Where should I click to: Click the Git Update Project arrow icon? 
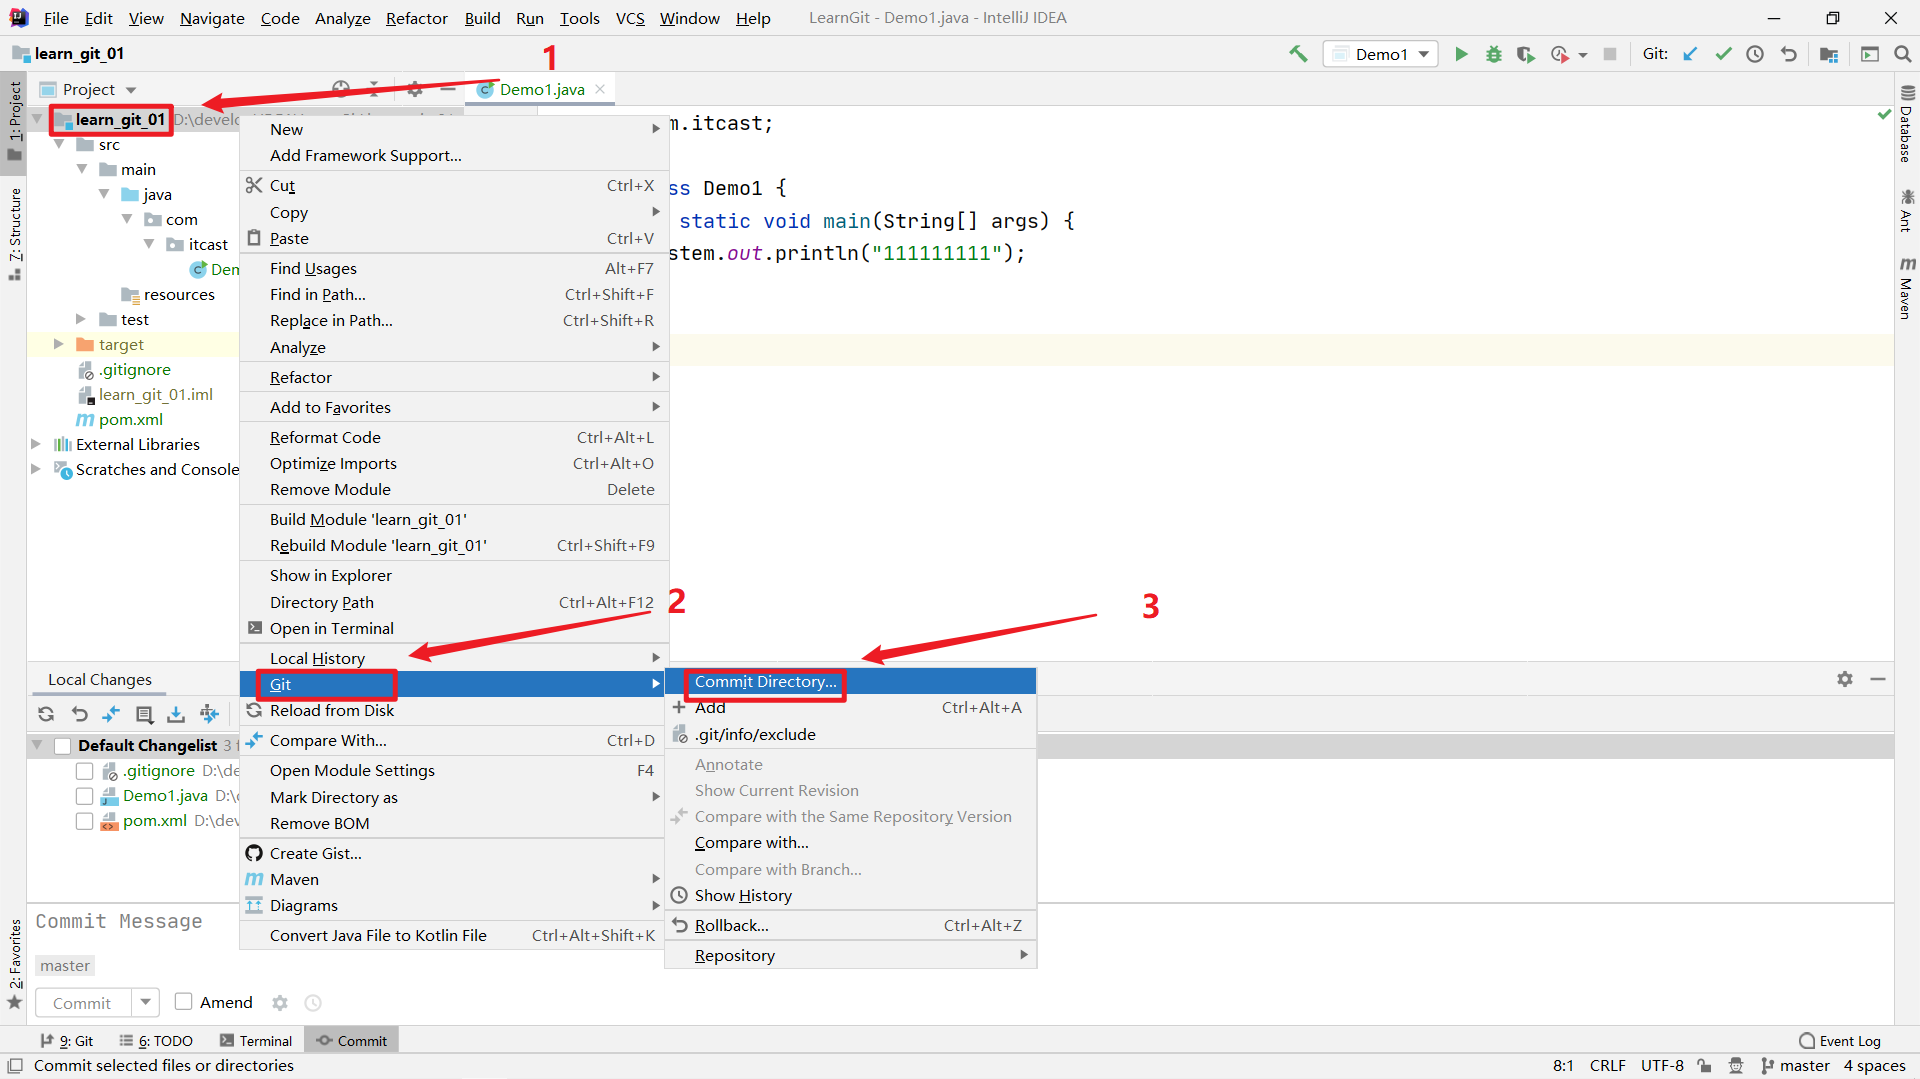pos(1690,54)
